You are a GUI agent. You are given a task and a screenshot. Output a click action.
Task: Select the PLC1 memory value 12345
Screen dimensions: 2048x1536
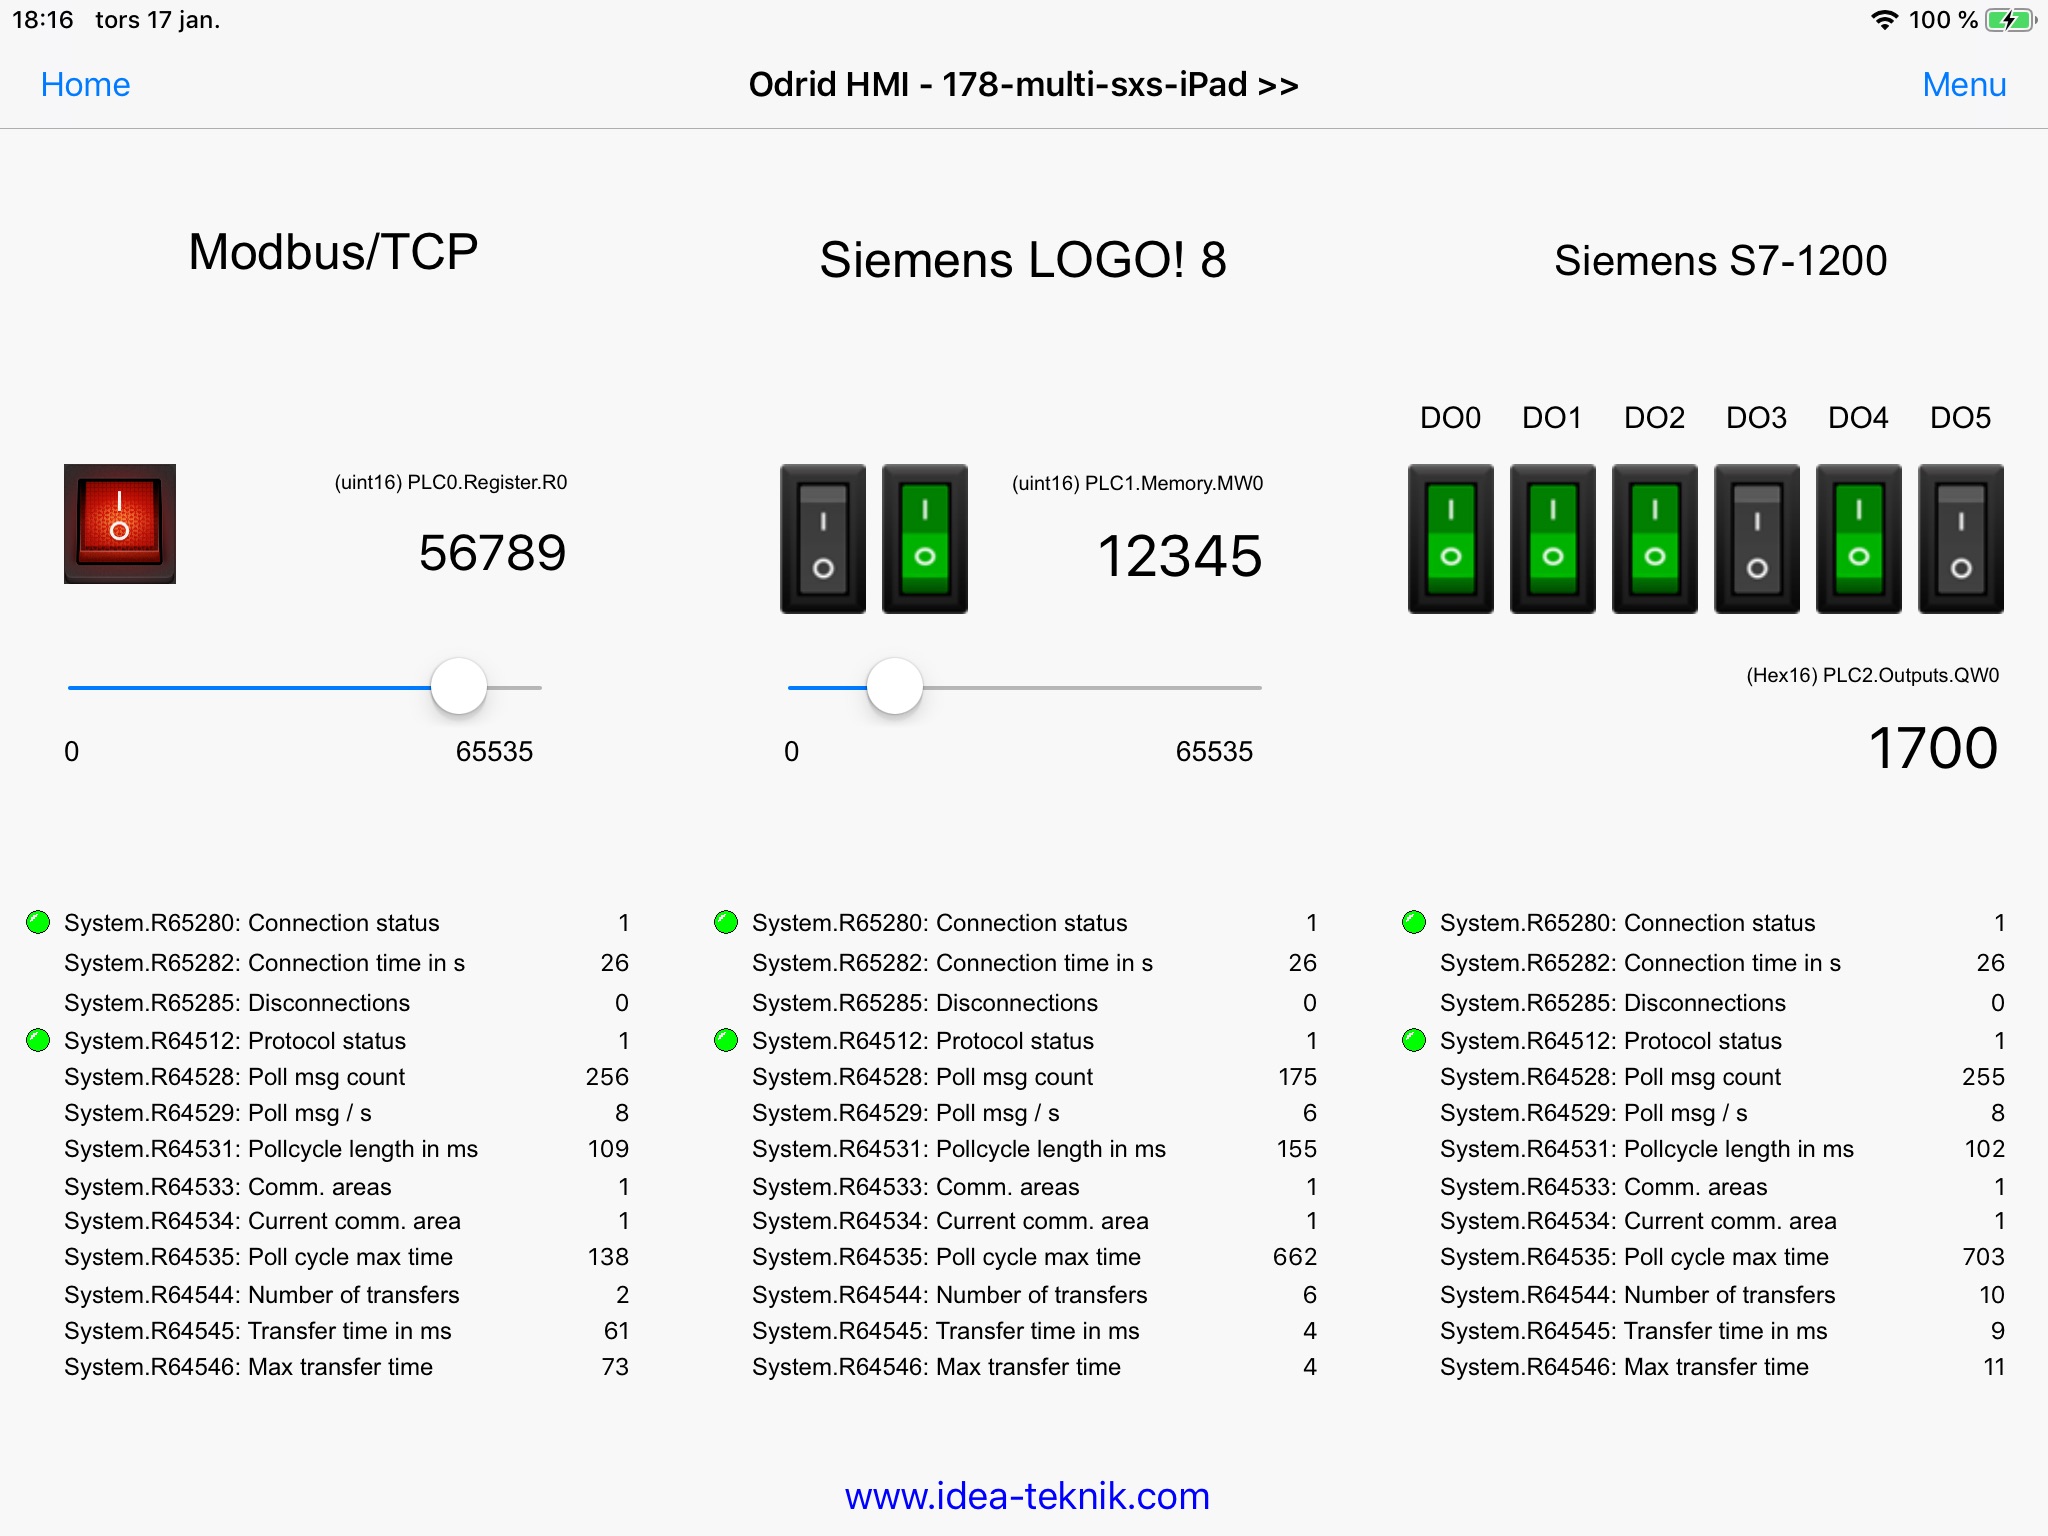tap(1180, 555)
